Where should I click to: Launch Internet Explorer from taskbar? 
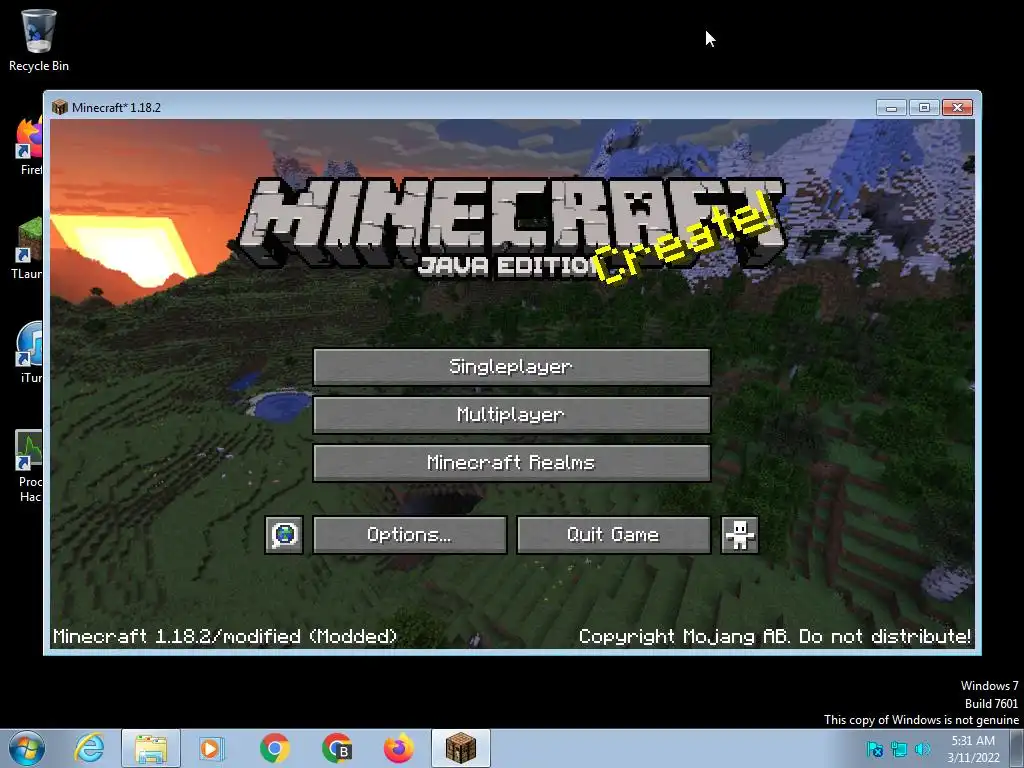tap(89, 748)
